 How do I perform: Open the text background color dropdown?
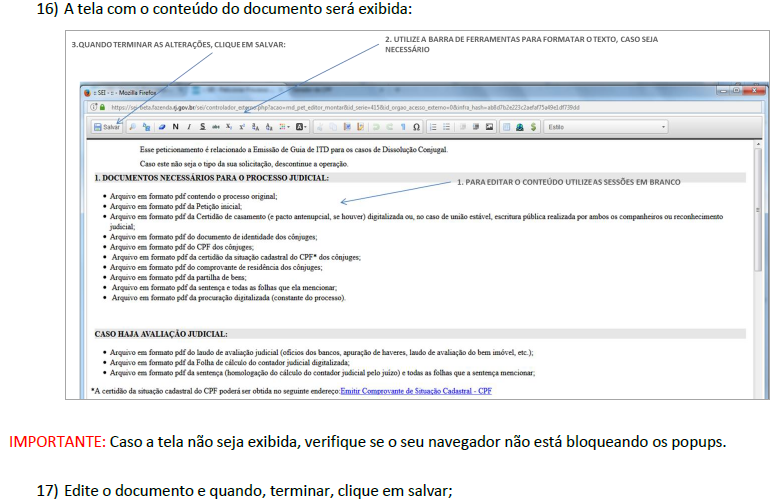[299, 127]
